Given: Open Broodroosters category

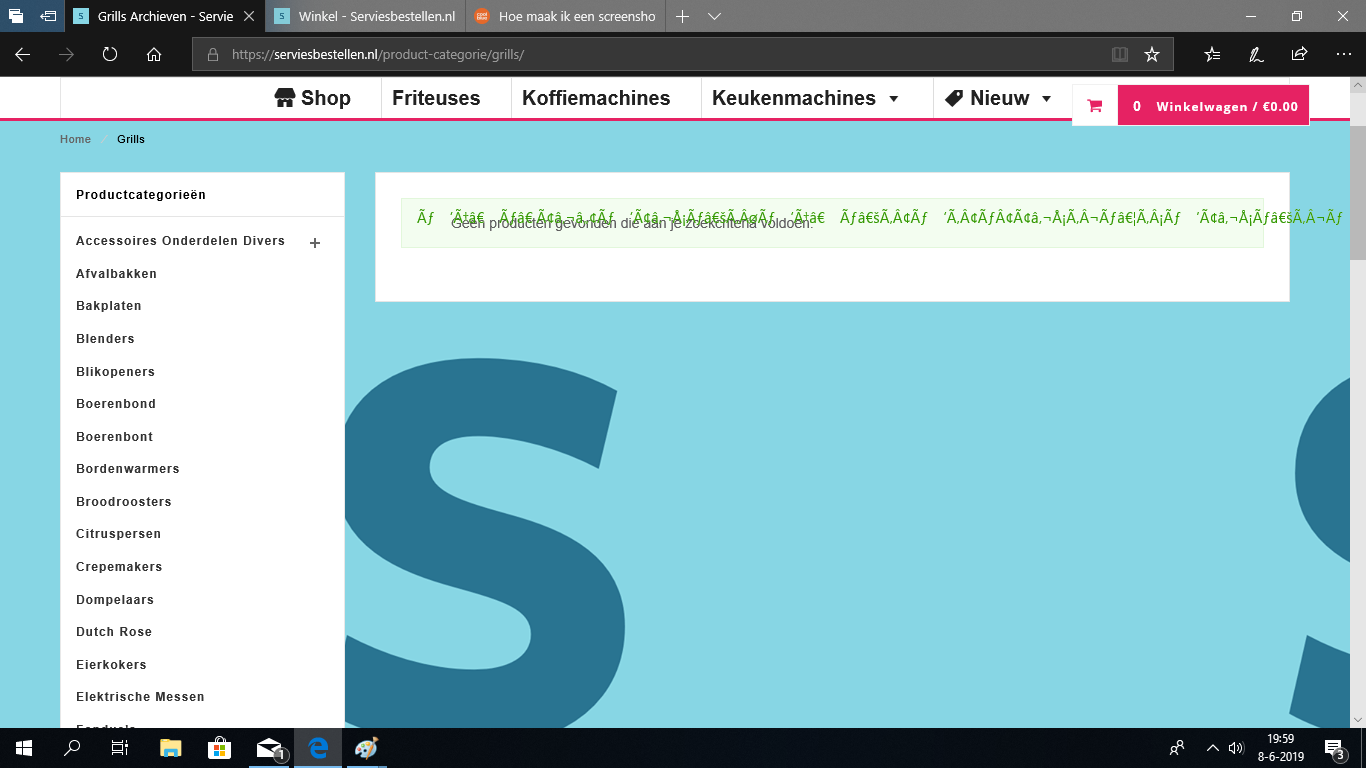Looking at the screenshot, I should [124, 502].
